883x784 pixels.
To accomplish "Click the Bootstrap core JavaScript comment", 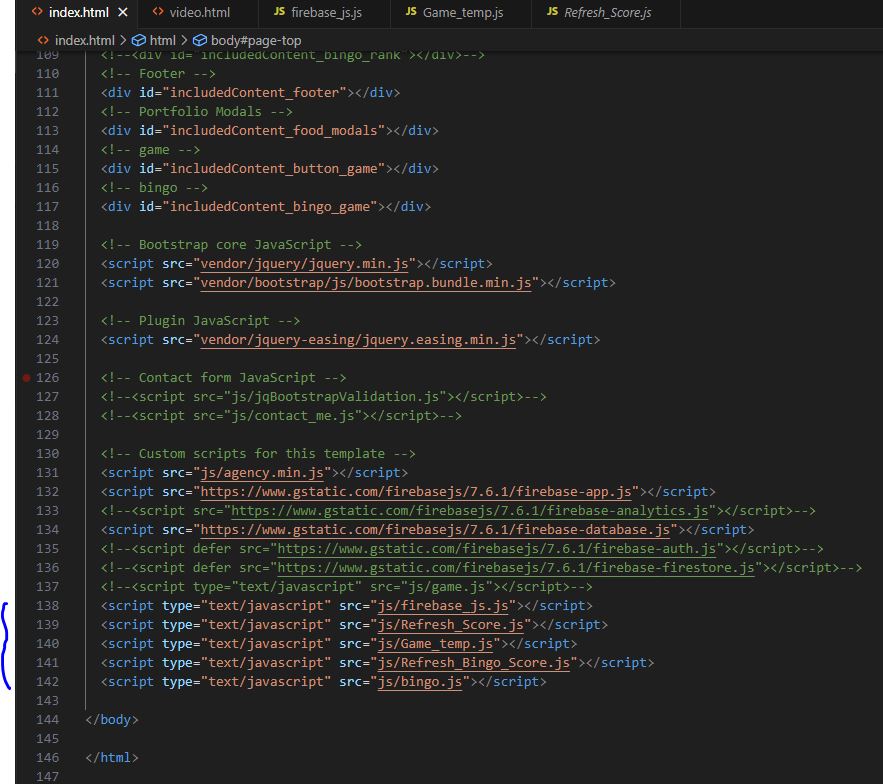I will (x=231, y=245).
